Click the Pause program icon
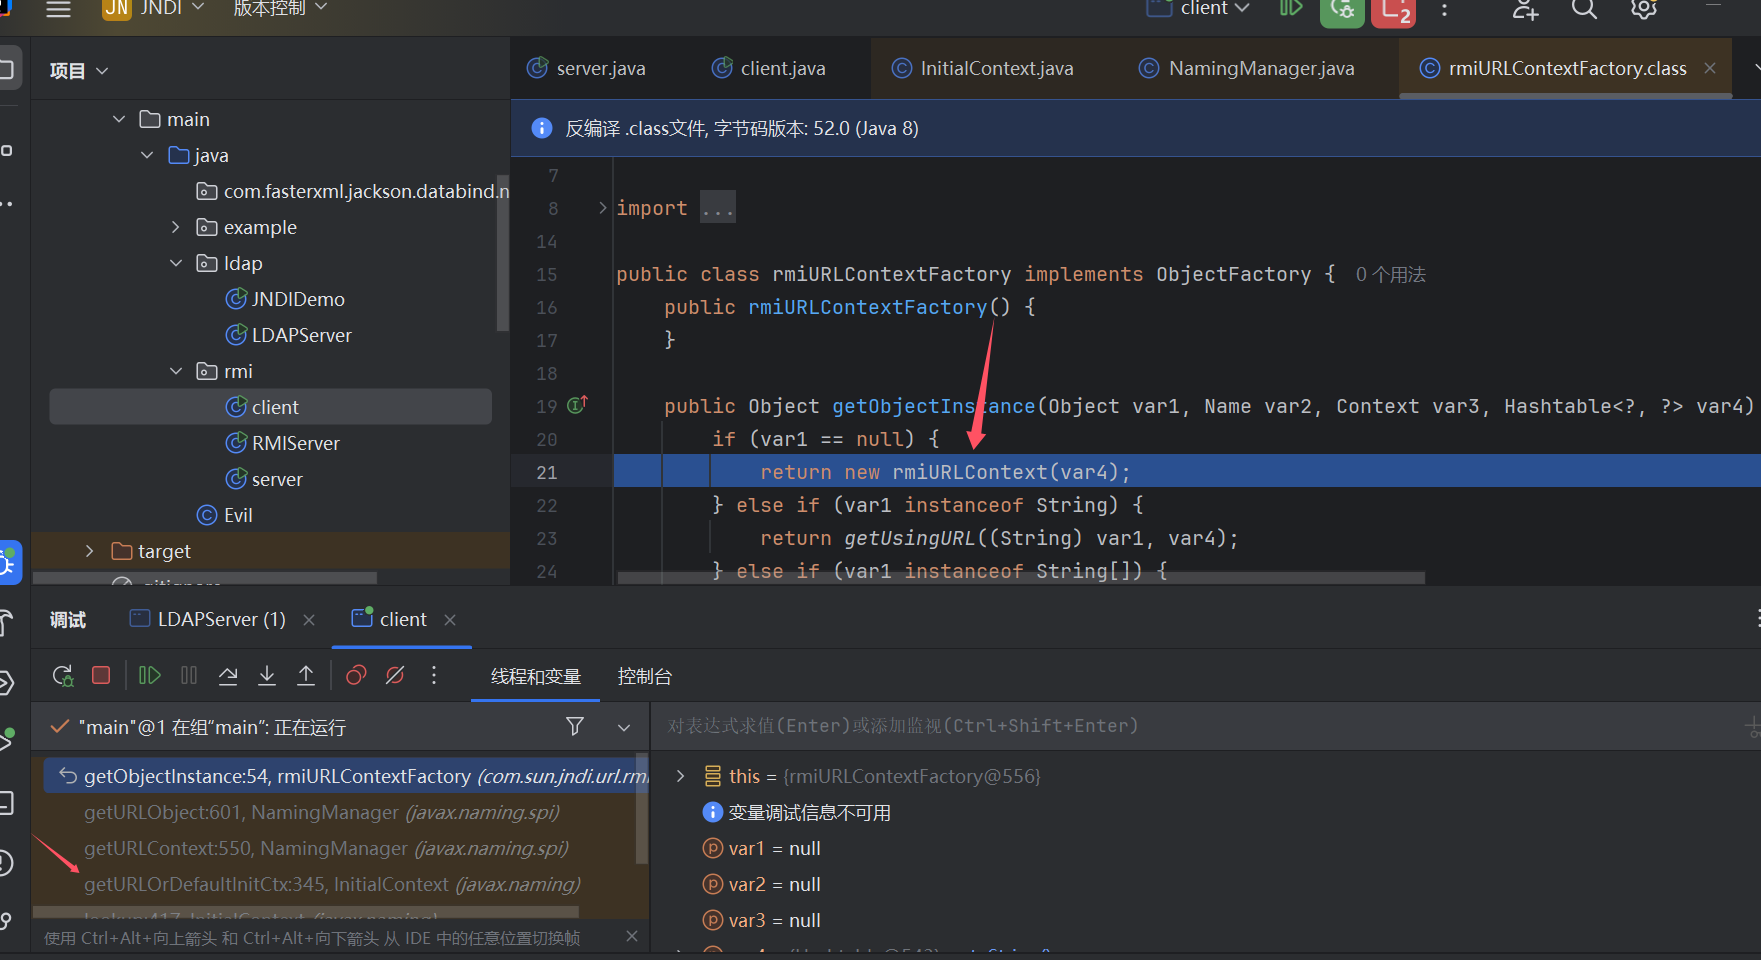1761x960 pixels. (189, 676)
